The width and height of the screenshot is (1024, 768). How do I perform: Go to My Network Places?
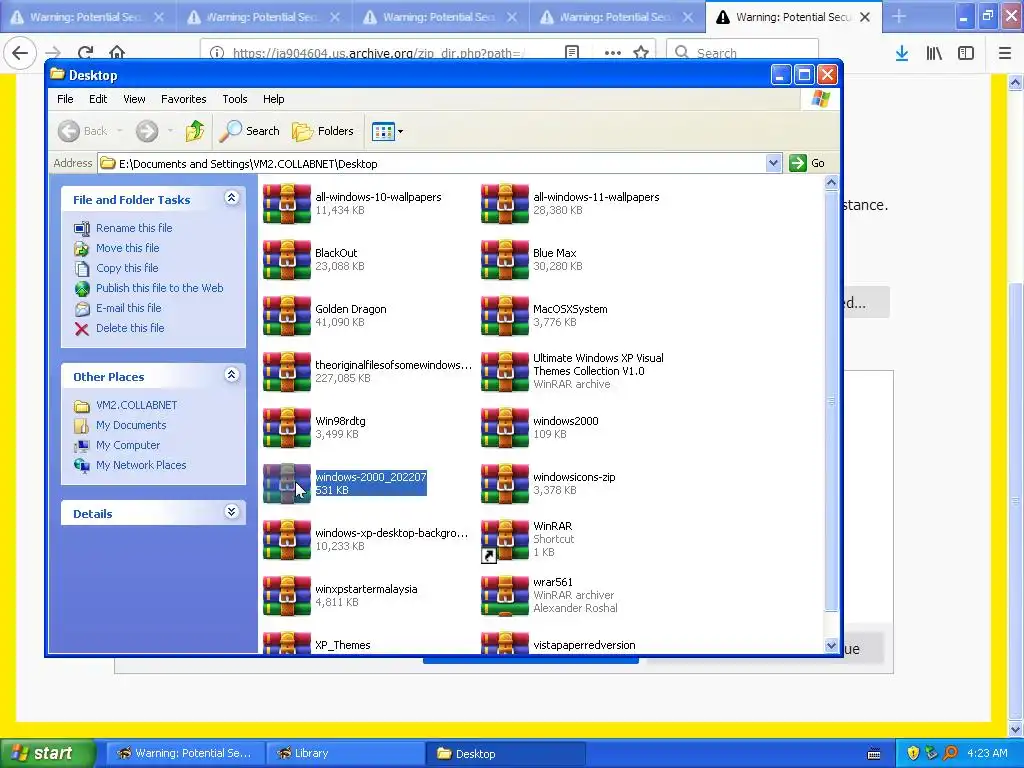coord(141,465)
